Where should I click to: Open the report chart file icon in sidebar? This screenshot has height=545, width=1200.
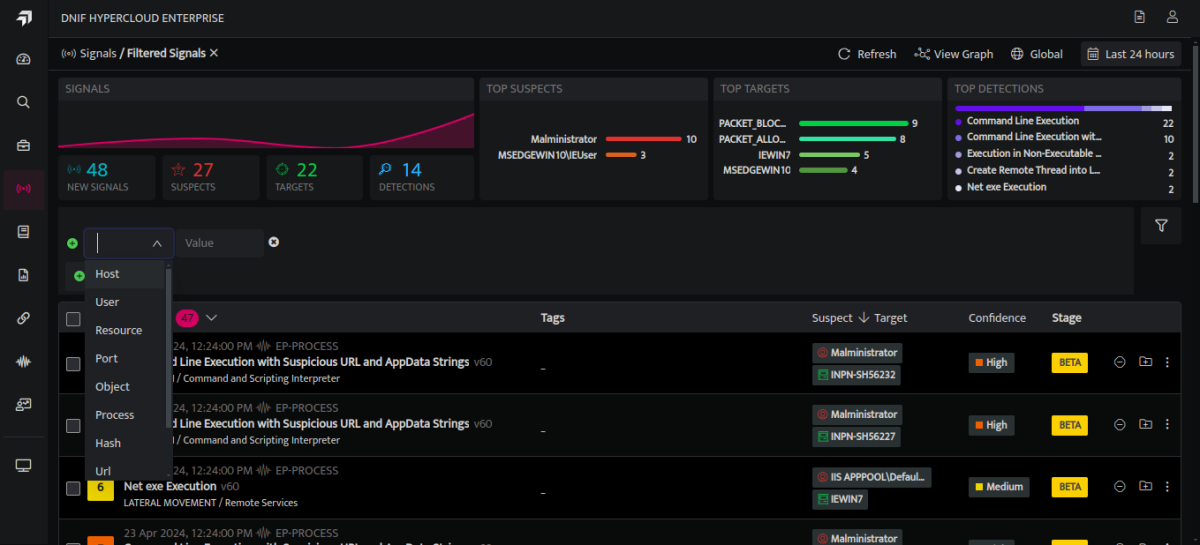[x=24, y=275]
